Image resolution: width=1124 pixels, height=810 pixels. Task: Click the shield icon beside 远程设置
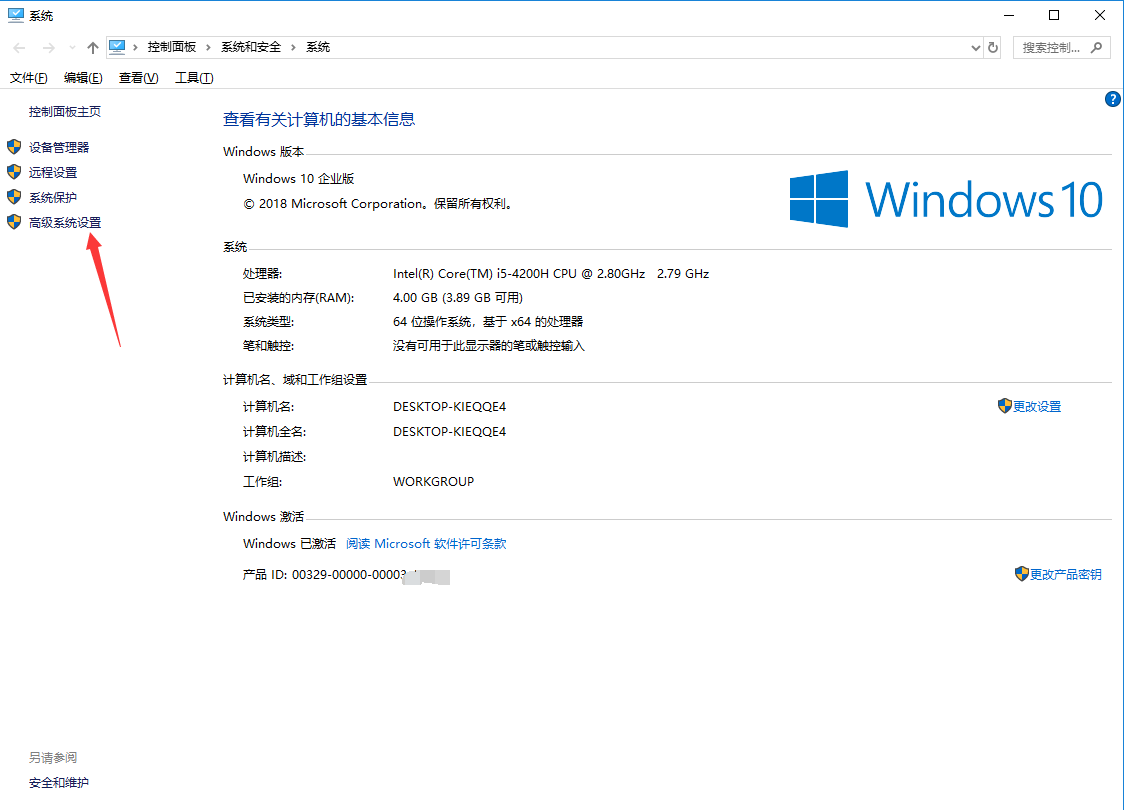point(14,171)
